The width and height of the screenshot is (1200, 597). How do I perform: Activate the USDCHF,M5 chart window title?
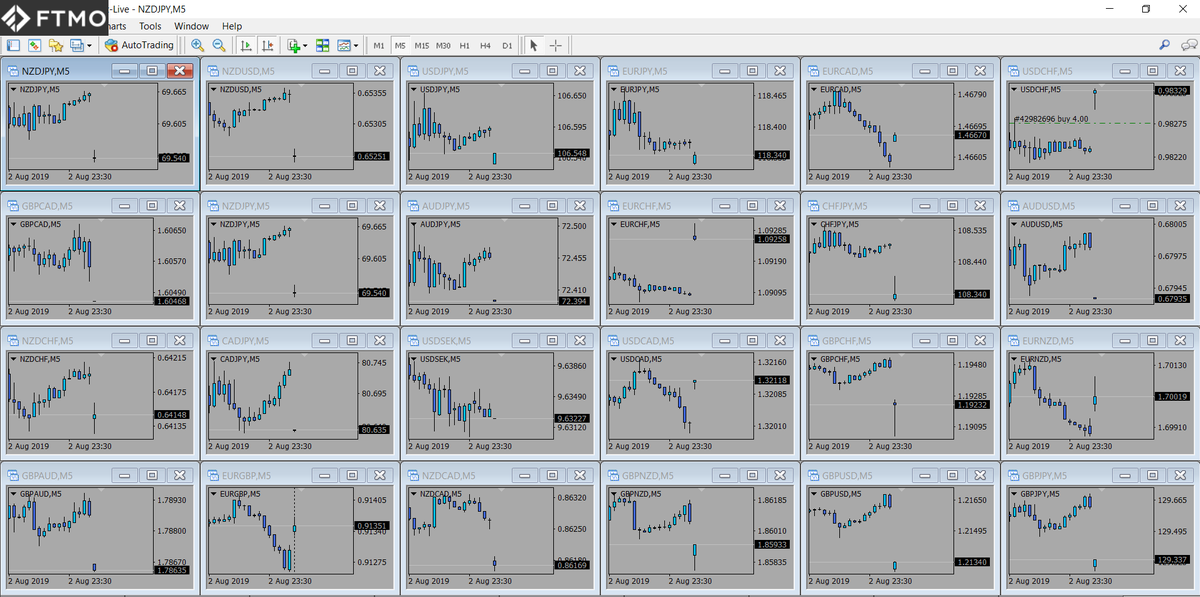click(1047, 71)
